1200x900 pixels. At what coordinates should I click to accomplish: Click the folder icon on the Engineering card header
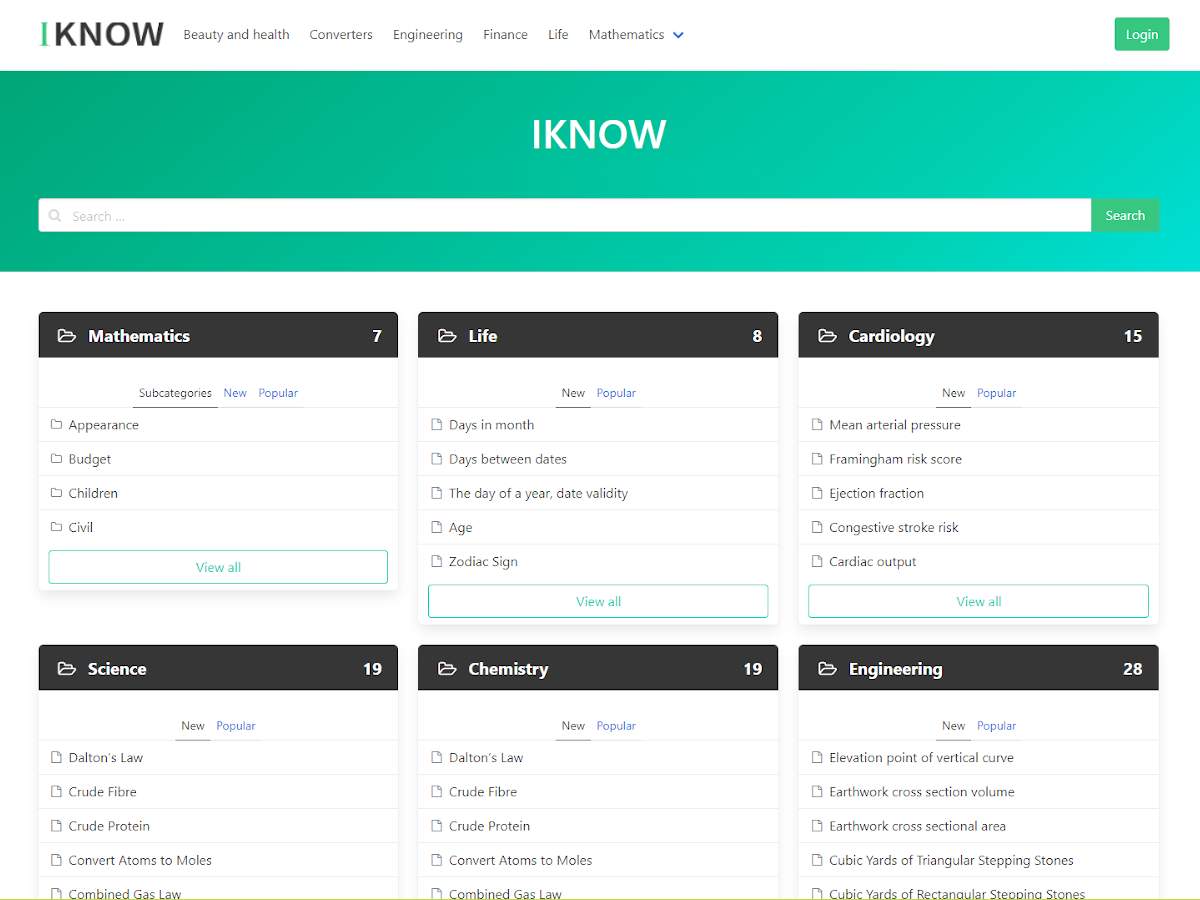(x=826, y=668)
